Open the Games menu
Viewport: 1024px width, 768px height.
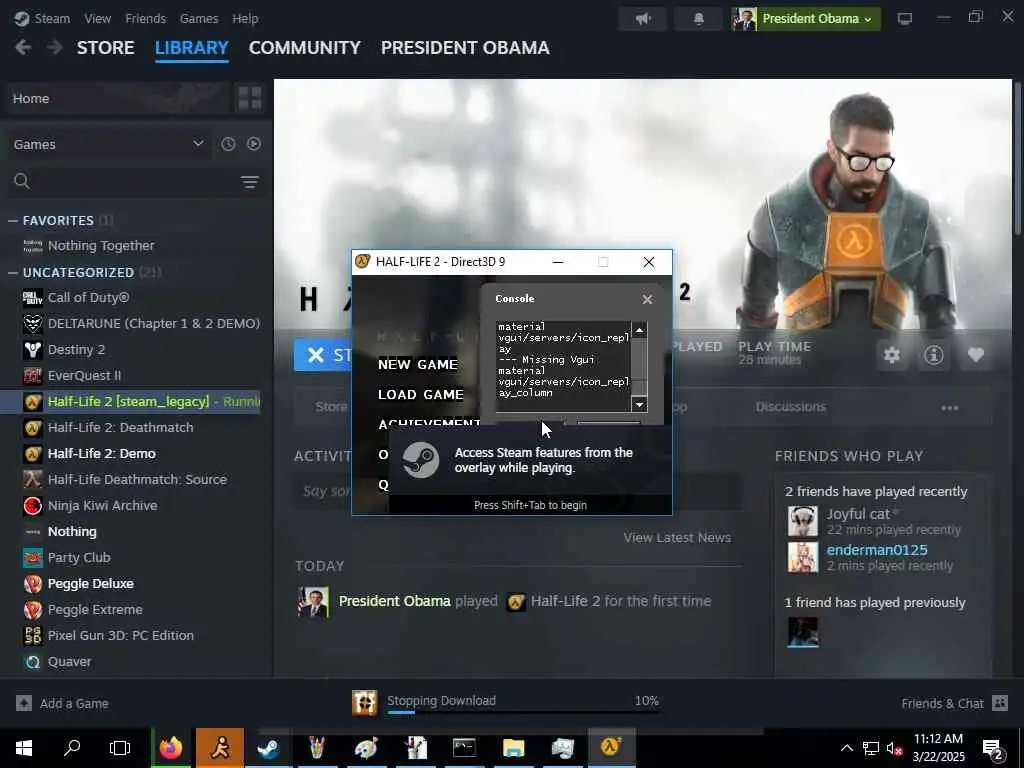pos(199,18)
